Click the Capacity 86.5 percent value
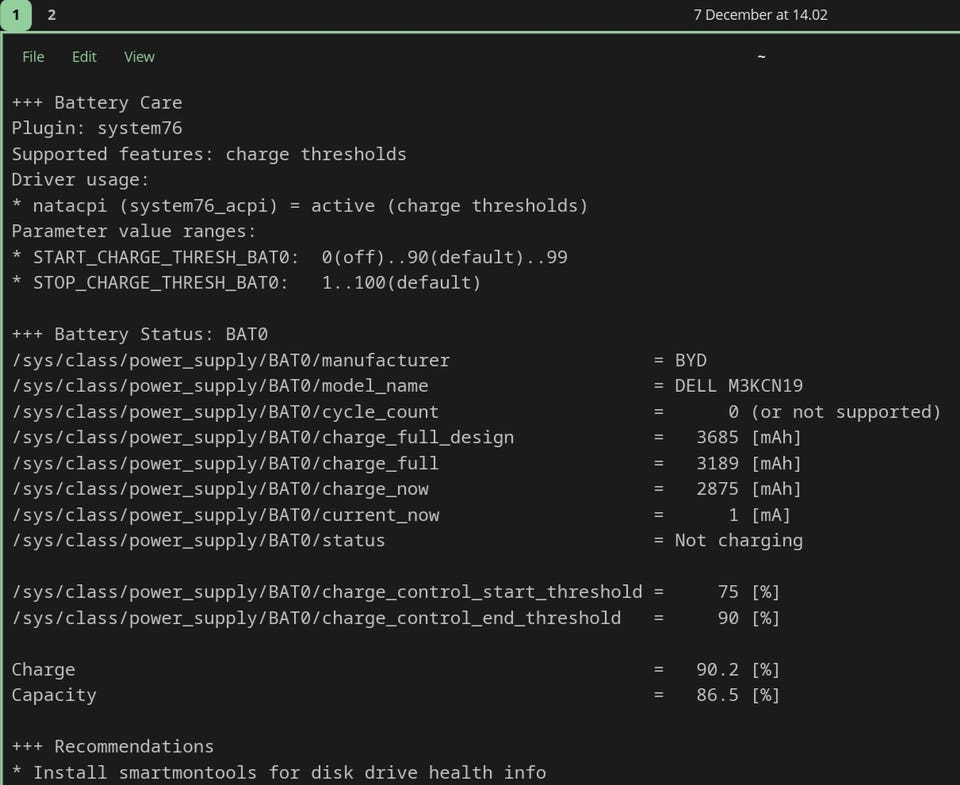Screen dimensions: 960x785 point(738,695)
